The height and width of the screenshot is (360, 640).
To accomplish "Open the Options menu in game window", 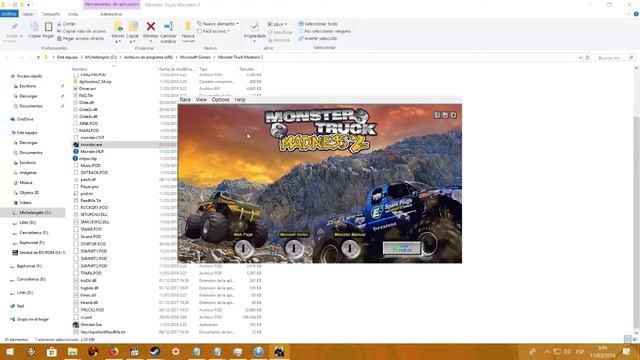I will 220,100.
